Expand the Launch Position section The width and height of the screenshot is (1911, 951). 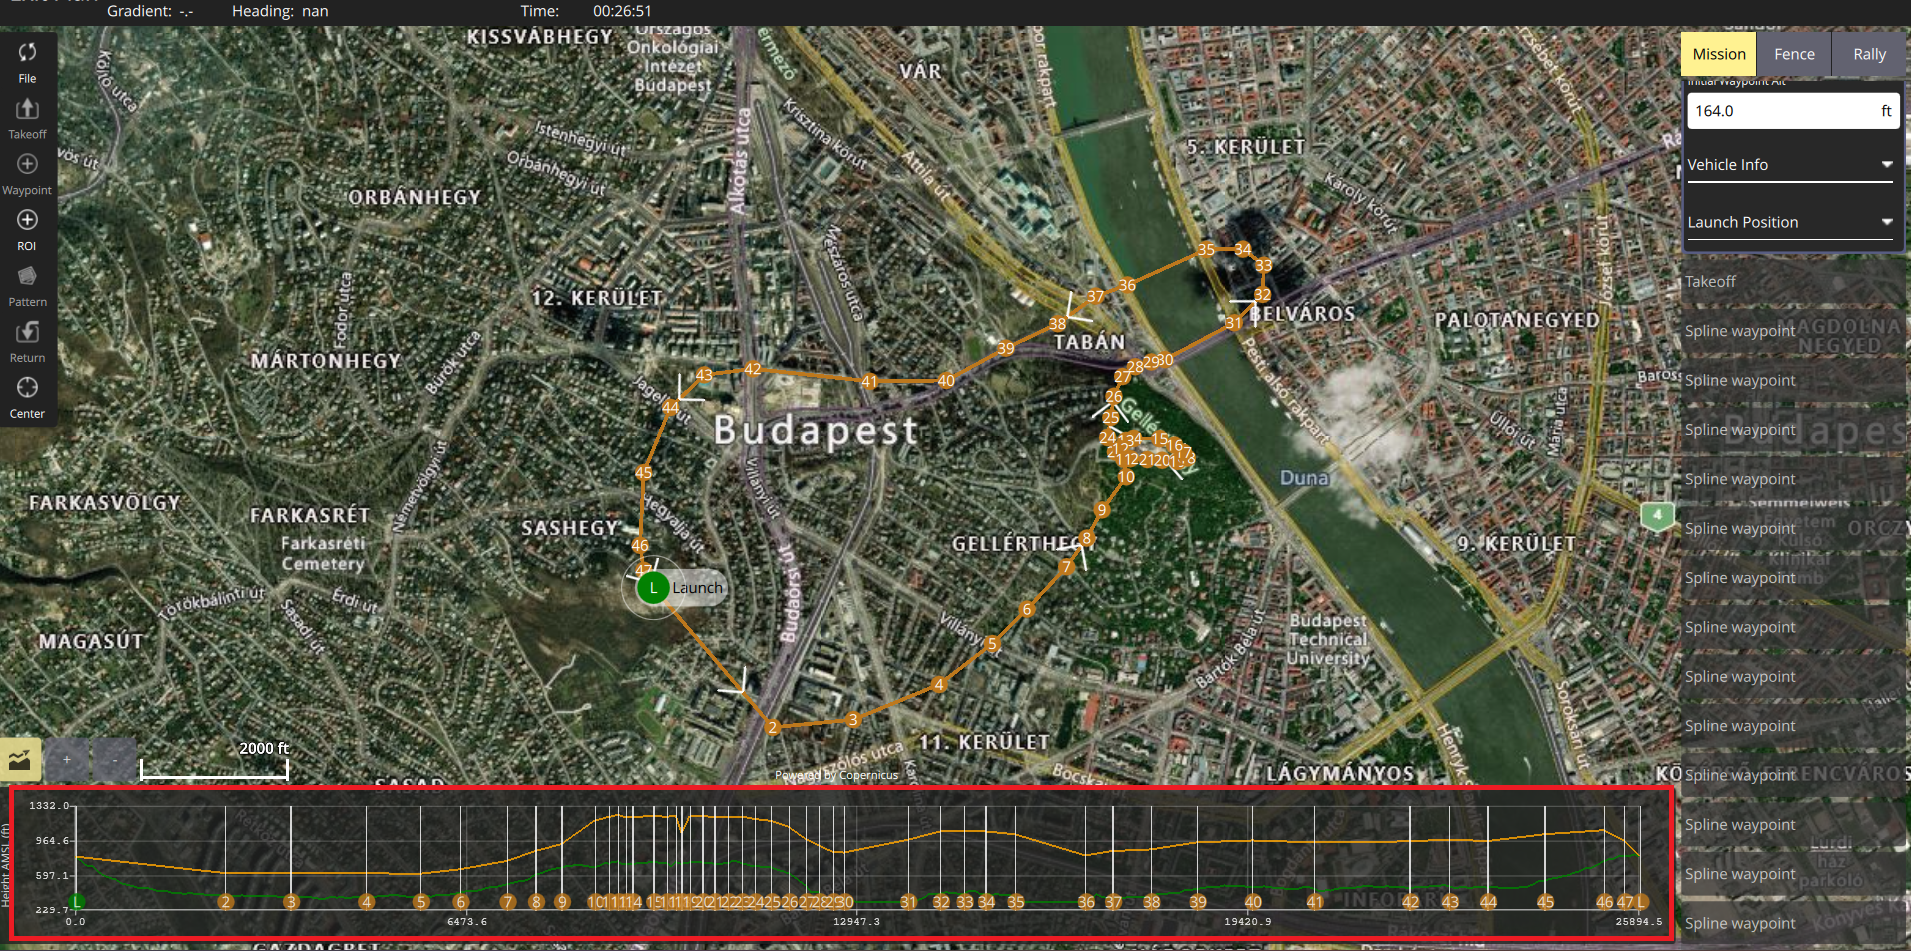[x=1790, y=222]
